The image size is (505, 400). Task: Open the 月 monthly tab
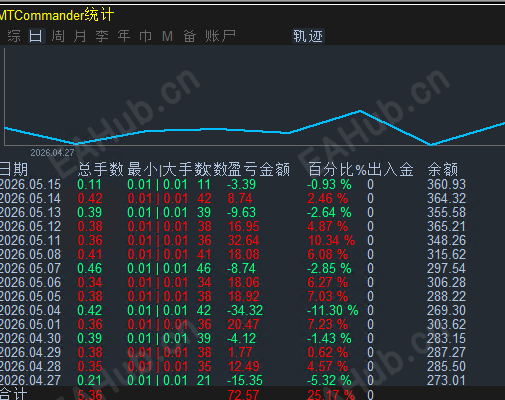(x=80, y=36)
